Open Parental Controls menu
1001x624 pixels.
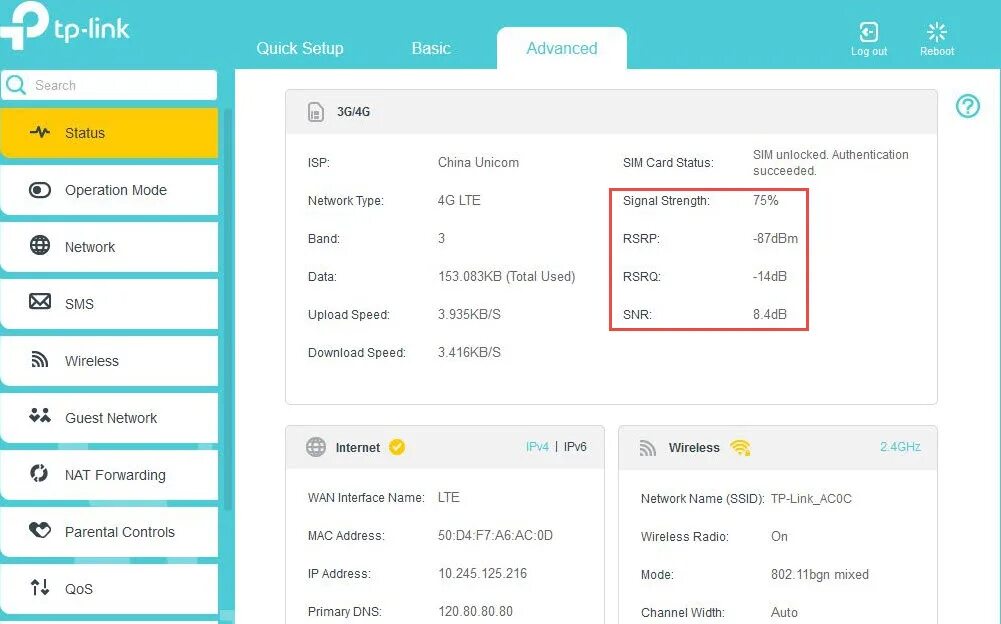tap(109, 531)
